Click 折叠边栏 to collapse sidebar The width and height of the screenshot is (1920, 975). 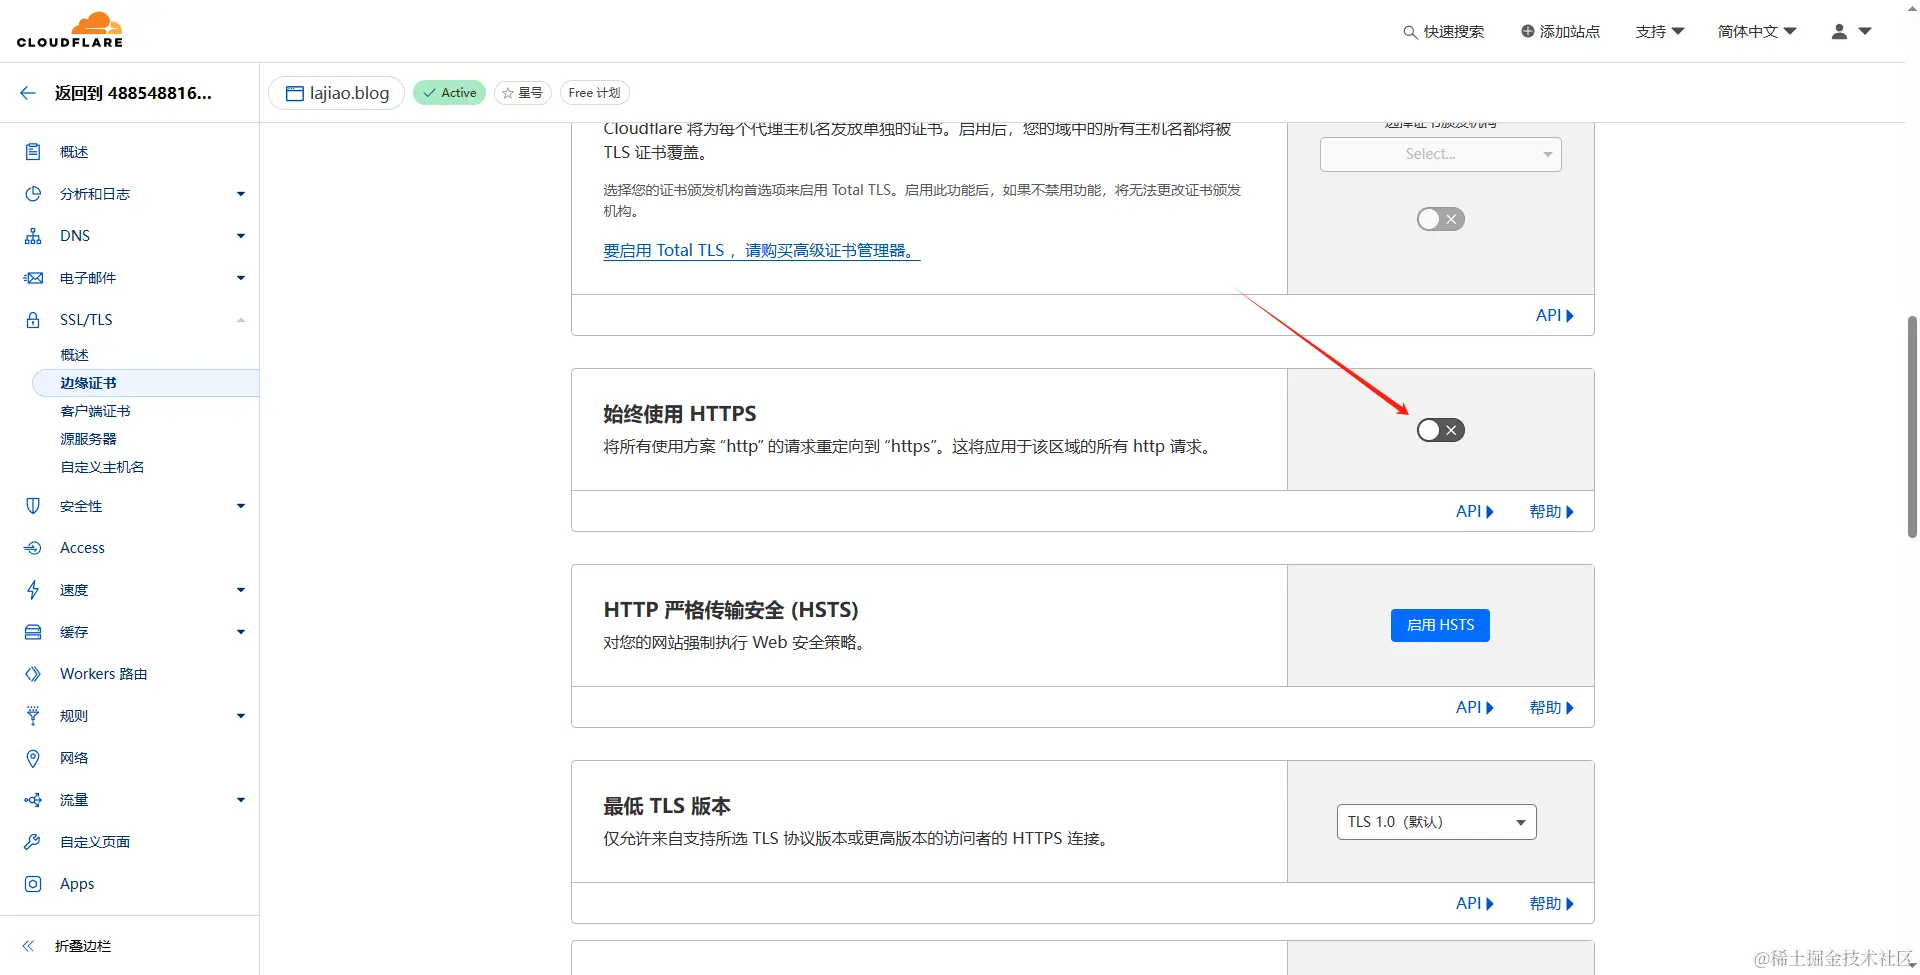(83, 946)
